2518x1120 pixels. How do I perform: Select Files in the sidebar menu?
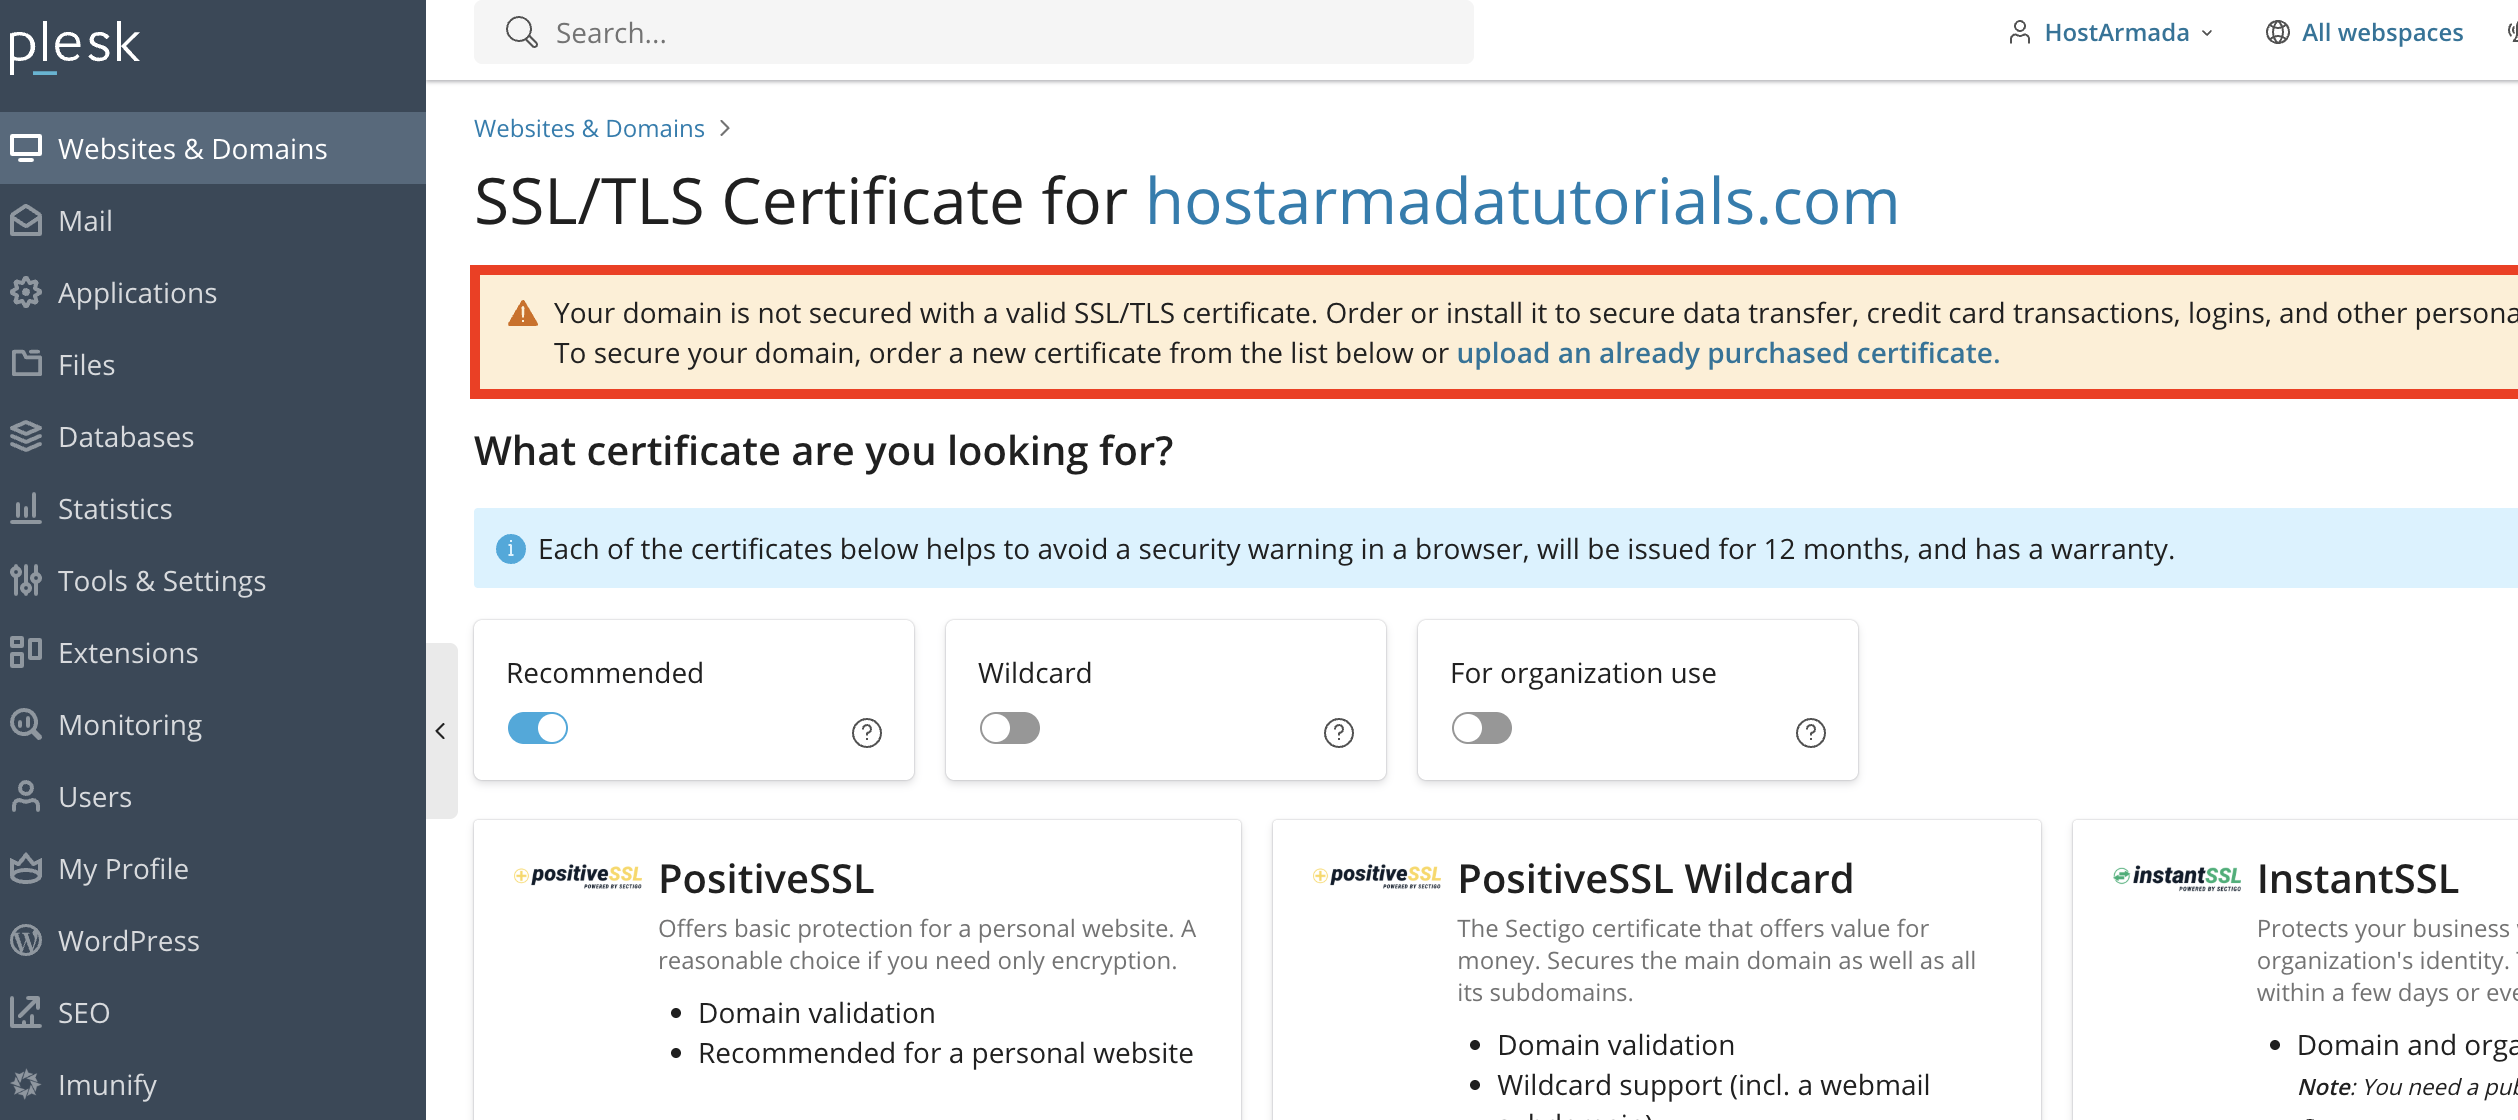pyautogui.click(x=86, y=364)
